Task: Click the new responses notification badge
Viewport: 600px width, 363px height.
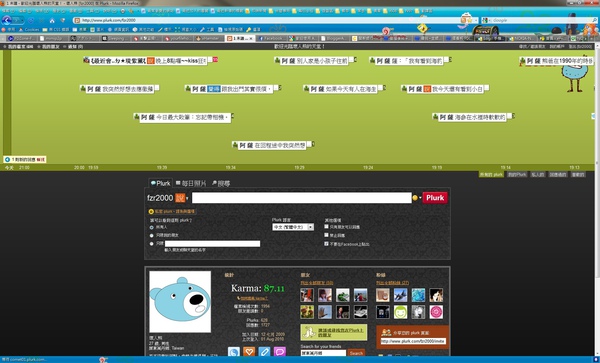Action: click(24, 160)
